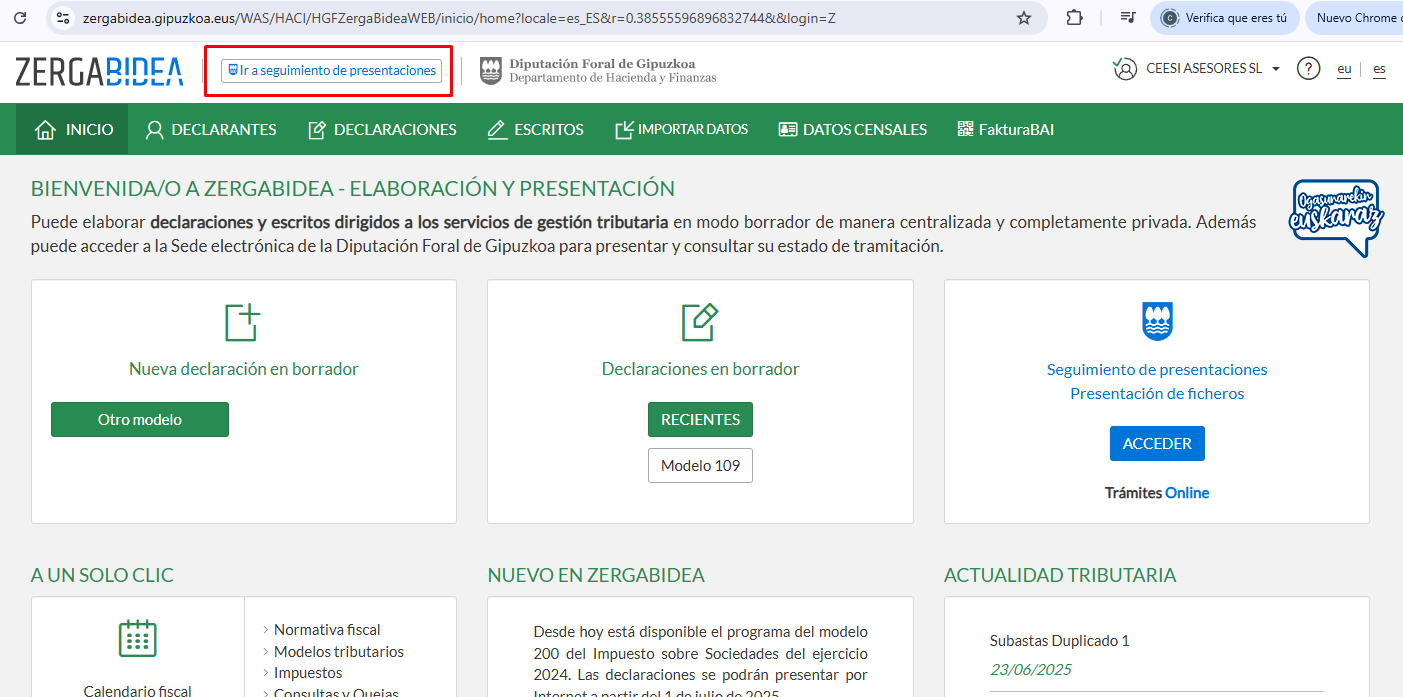This screenshot has width=1403, height=697.
Task: Click the 'Nuevo Chrome' update button
Action: point(1355,18)
